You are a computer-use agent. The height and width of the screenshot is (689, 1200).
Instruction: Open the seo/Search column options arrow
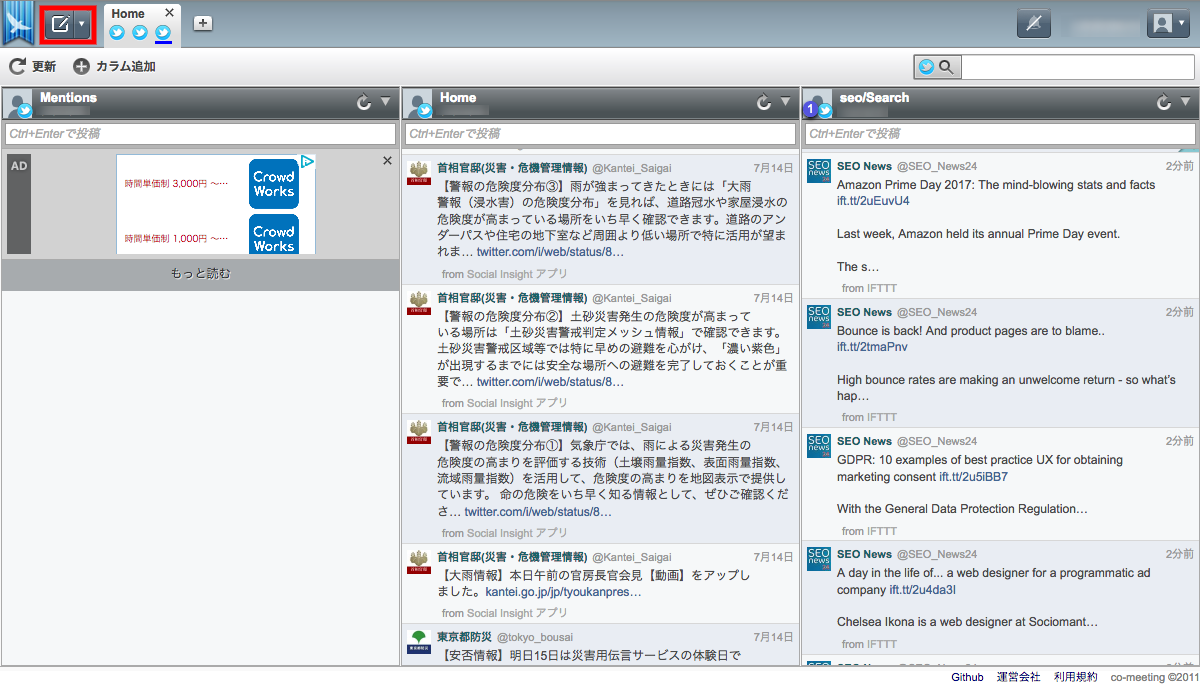point(1186,101)
